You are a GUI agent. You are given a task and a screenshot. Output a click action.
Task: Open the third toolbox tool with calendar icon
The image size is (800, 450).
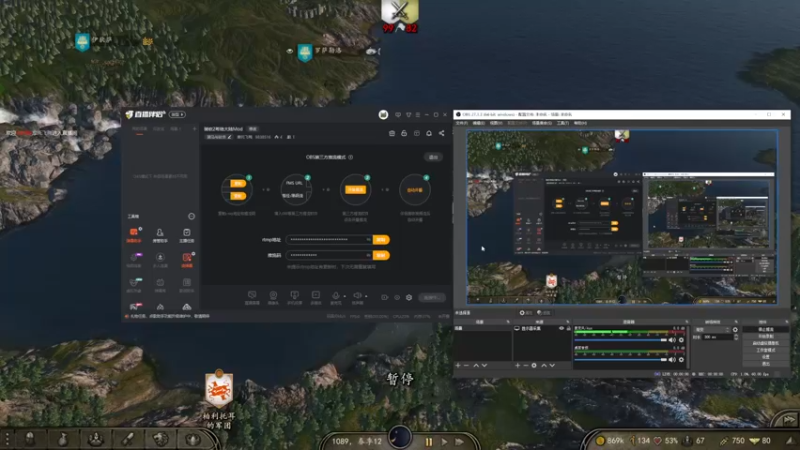tap(187, 235)
